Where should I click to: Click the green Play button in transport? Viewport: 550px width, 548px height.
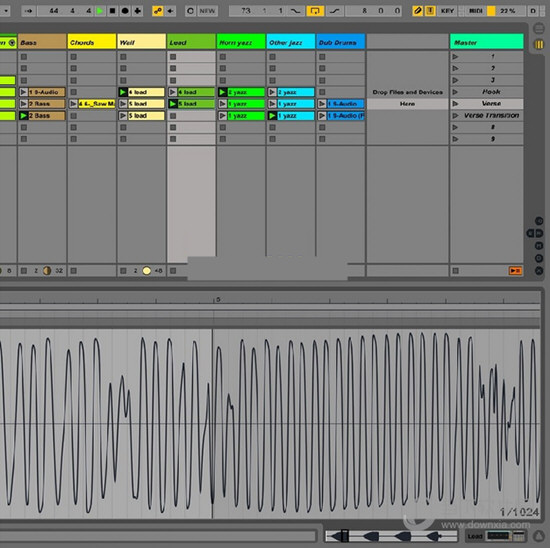[x=100, y=11]
